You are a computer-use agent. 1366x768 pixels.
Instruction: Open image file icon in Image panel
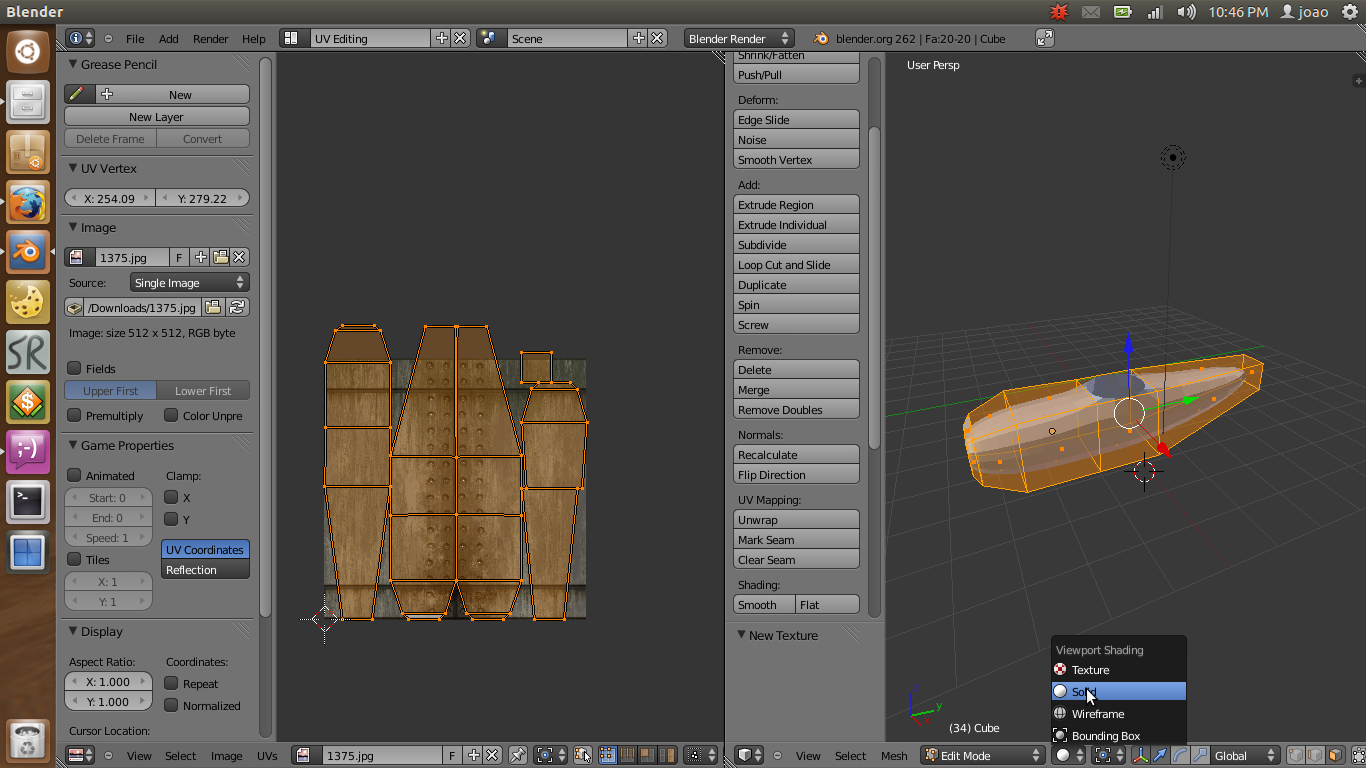tap(221, 257)
